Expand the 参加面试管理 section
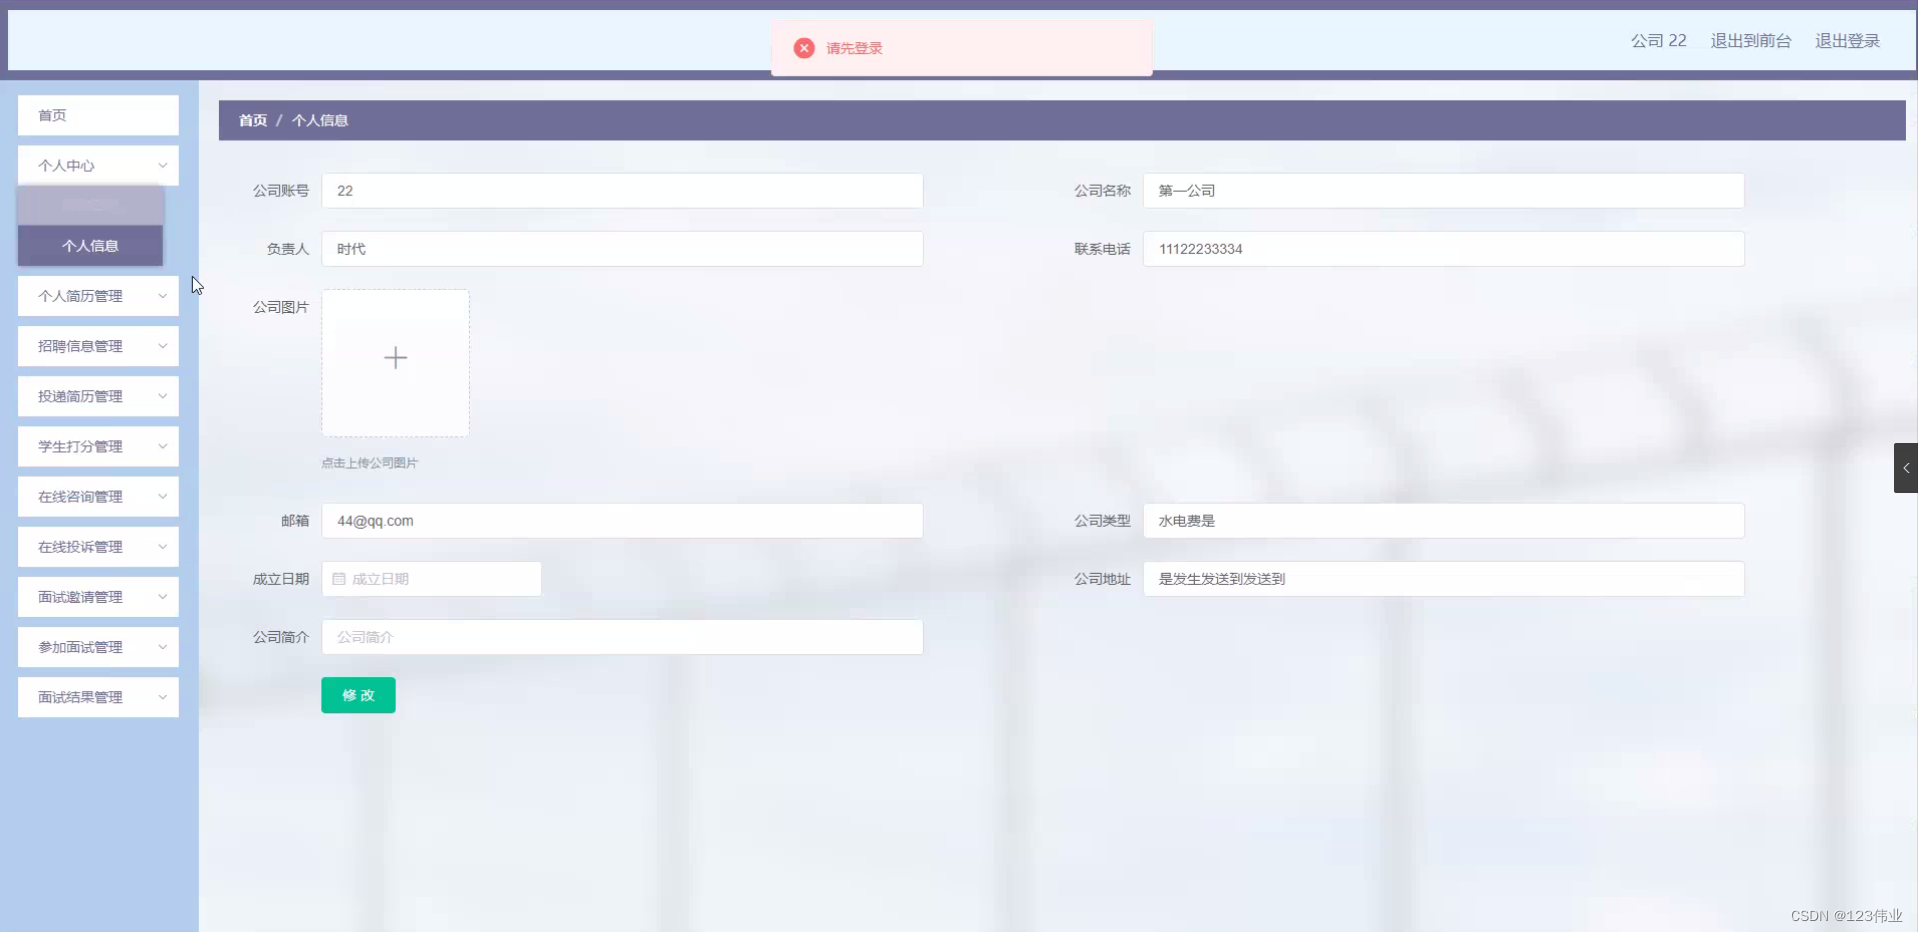This screenshot has height=932, width=1918. click(x=97, y=646)
